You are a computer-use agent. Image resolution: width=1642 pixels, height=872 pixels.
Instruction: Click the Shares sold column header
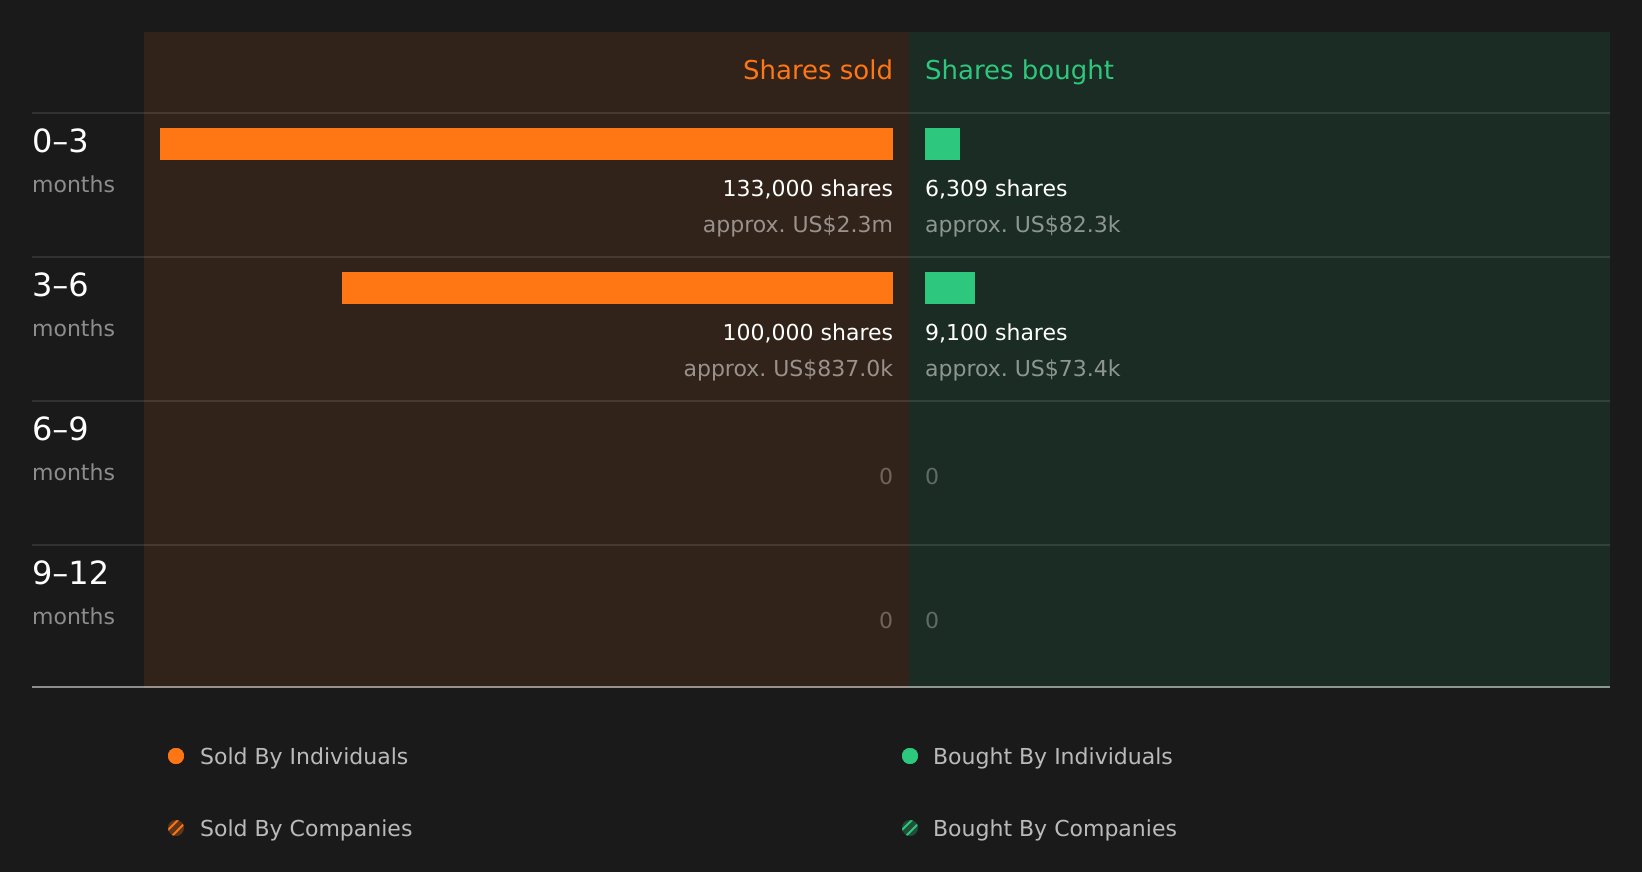817,70
